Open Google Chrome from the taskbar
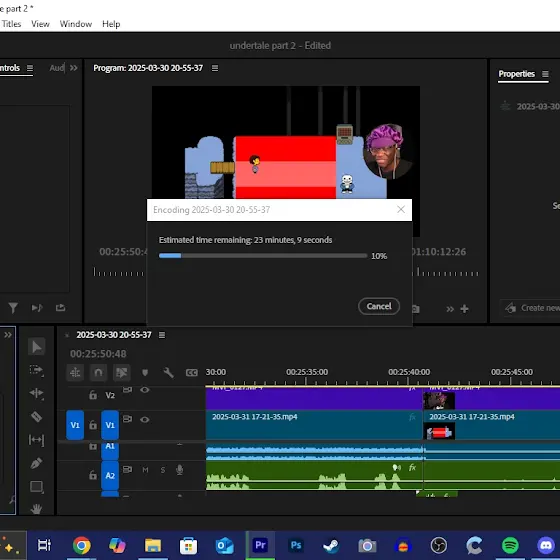The image size is (560, 560). click(81, 545)
